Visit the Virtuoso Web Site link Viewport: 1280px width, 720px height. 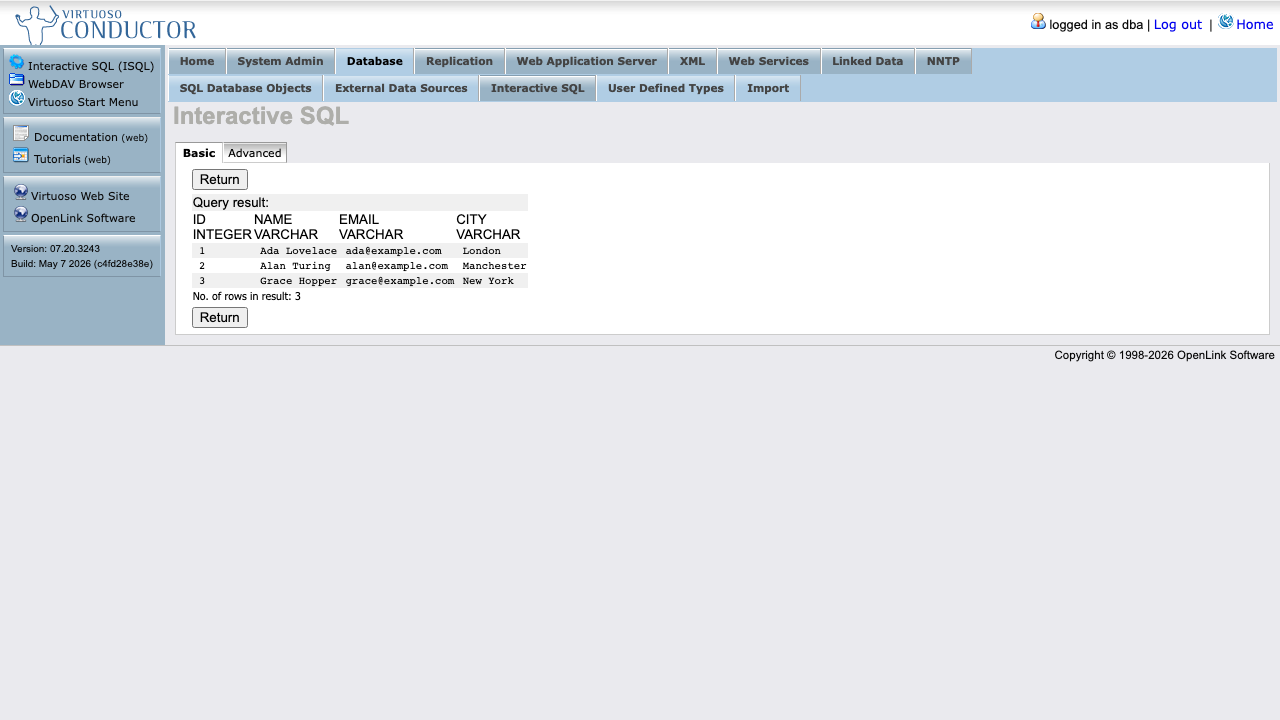click(x=80, y=196)
